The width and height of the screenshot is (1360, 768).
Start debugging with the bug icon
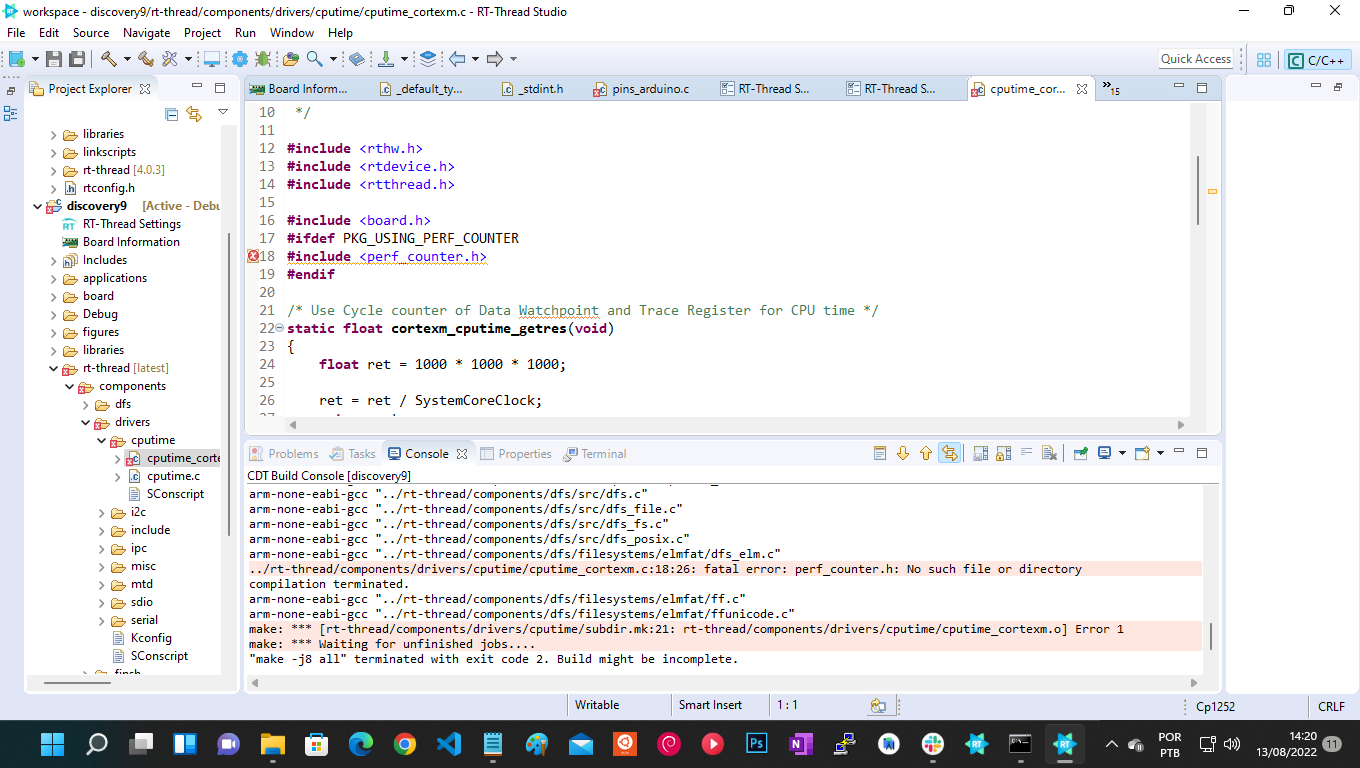click(264, 59)
